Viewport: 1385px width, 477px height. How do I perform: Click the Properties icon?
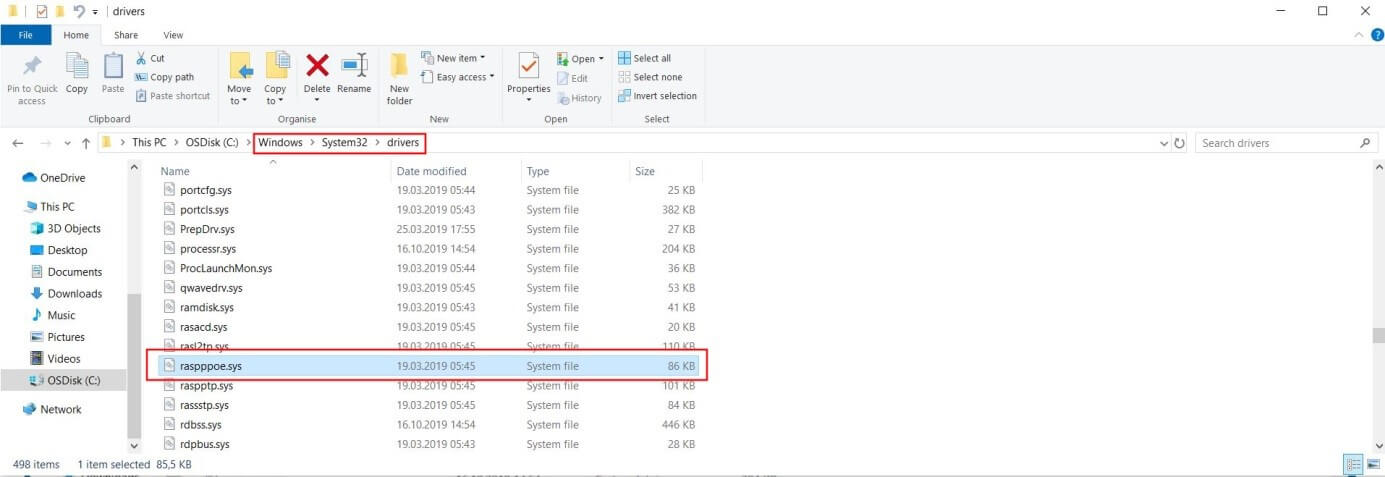pos(528,66)
